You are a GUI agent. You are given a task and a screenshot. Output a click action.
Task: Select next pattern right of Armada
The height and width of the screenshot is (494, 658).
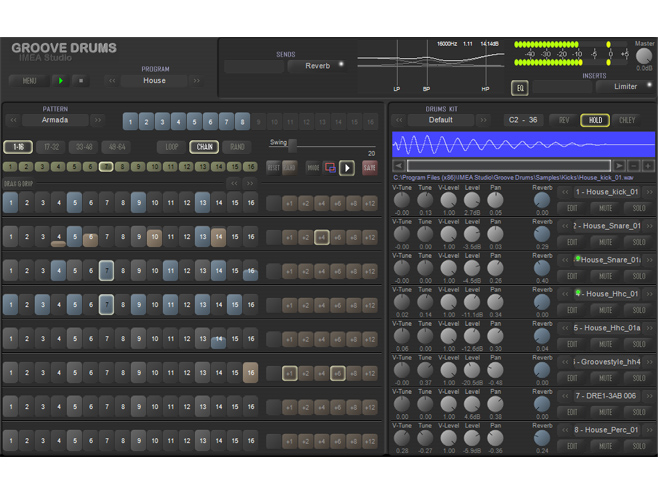98,120
